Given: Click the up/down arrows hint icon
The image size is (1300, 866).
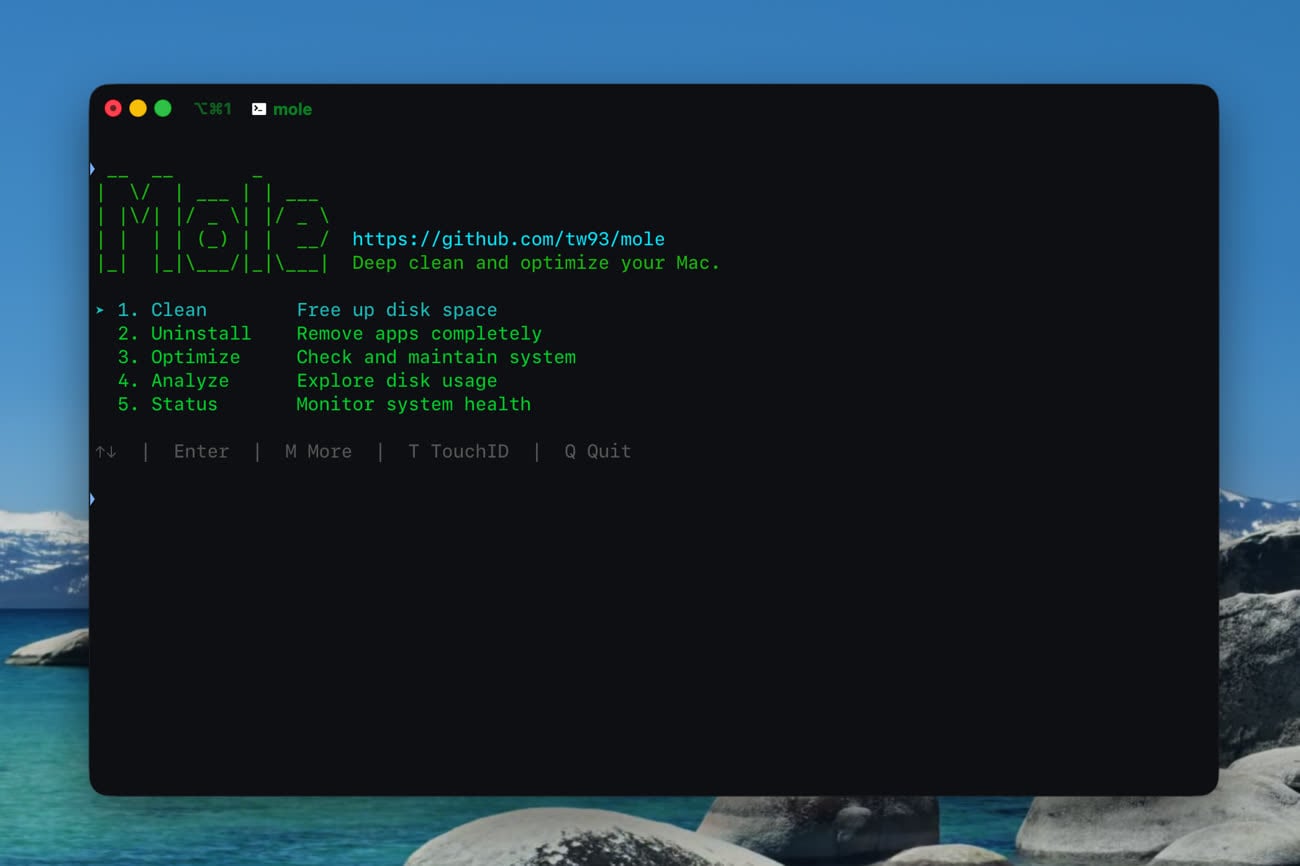Looking at the screenshot, I should pyautogui.click(x=106, y=452).
